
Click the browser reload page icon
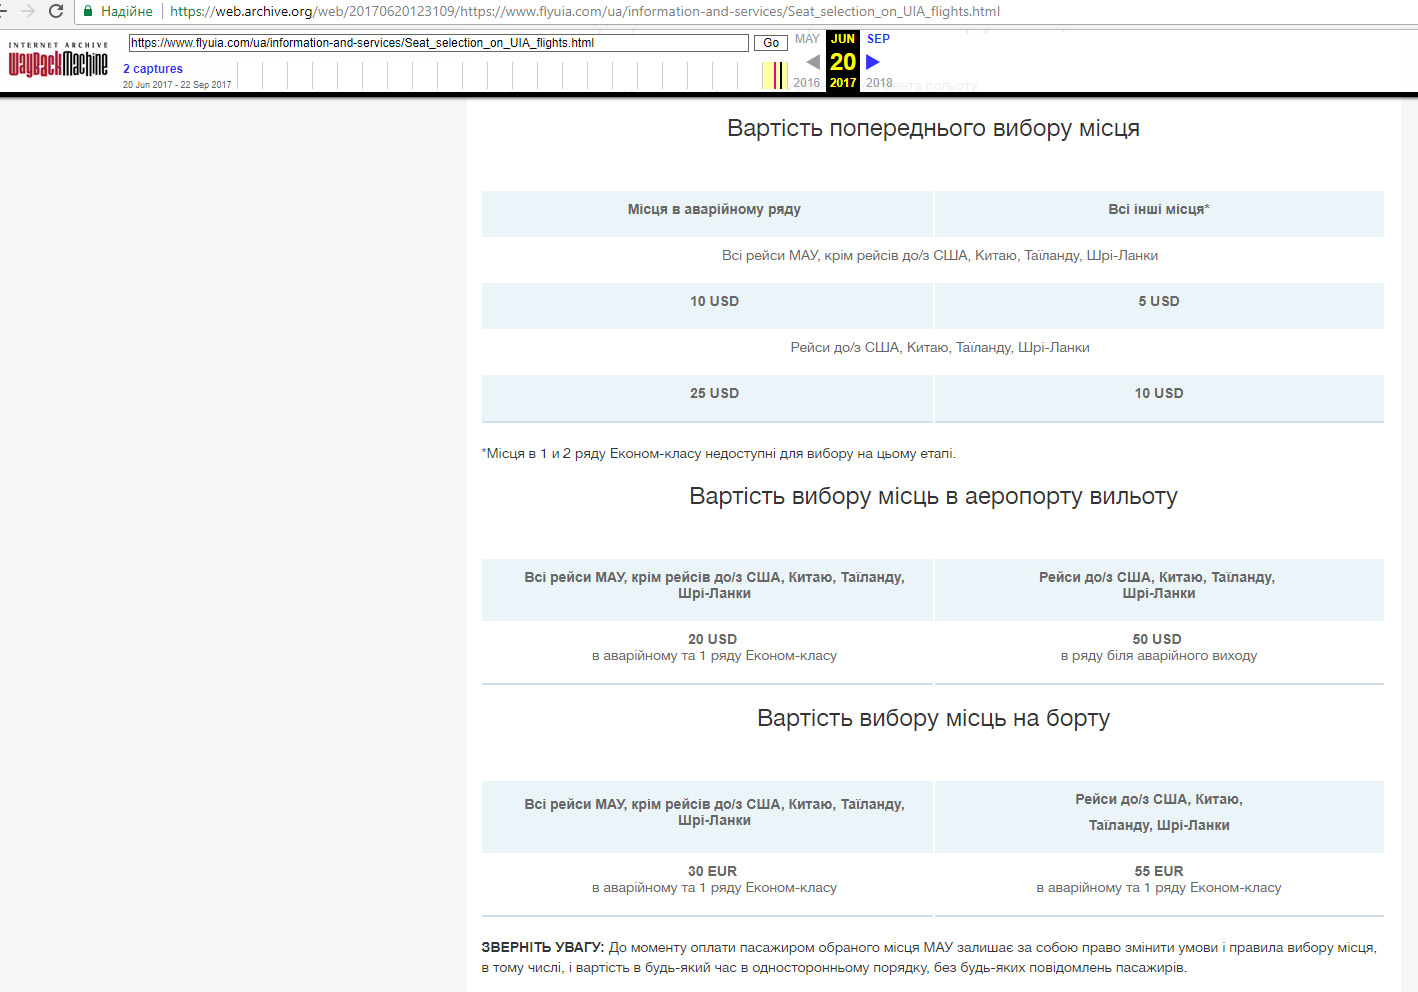pos(56,11)
